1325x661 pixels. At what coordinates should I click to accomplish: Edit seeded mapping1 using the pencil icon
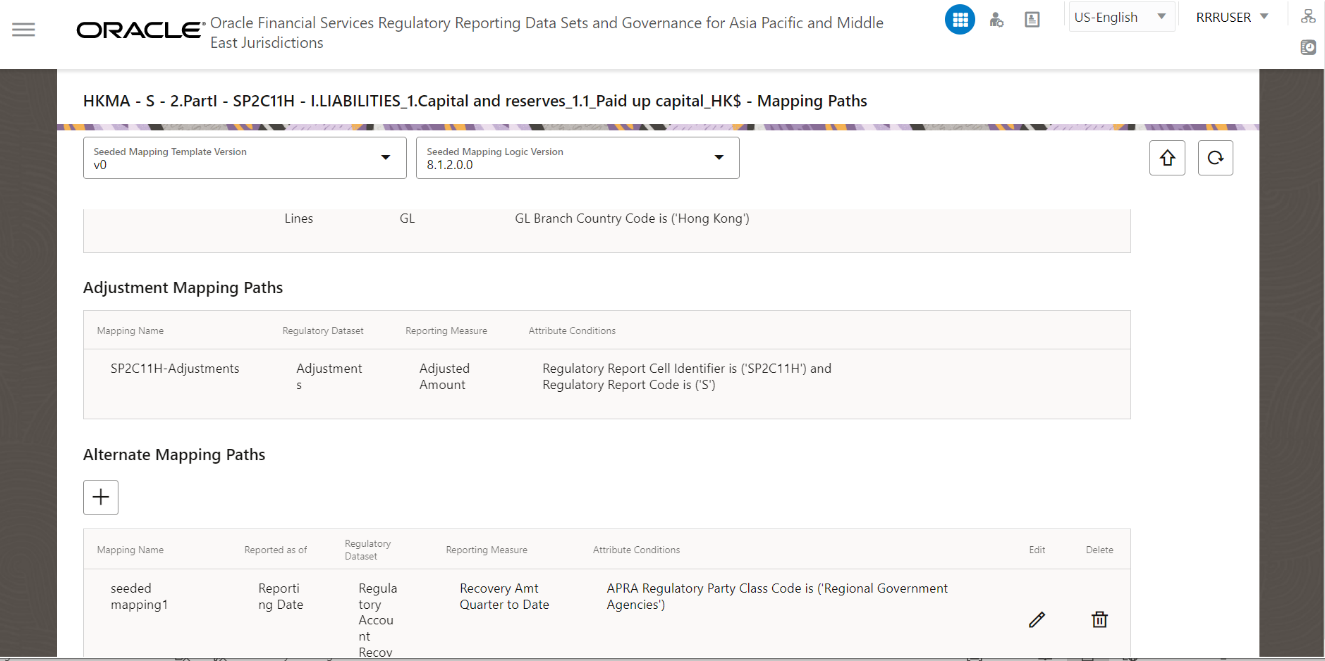1036,619
